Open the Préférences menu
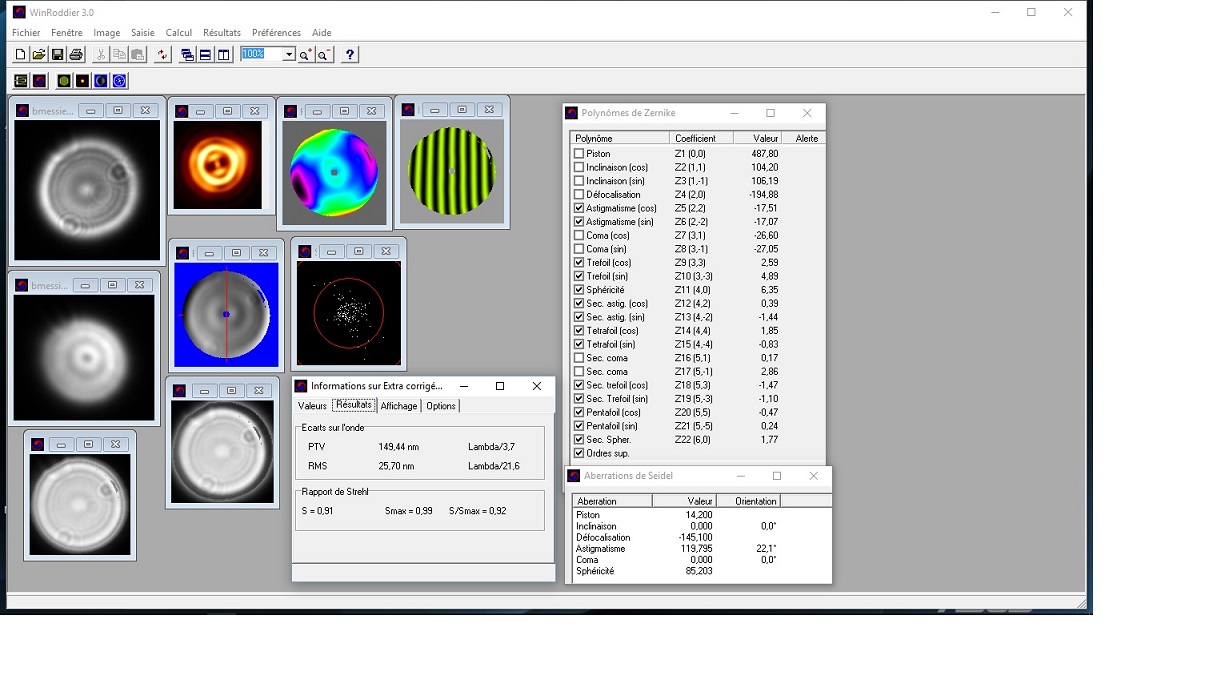The width and height of the screenshot is (1229, 692). (x=275, y=33)
